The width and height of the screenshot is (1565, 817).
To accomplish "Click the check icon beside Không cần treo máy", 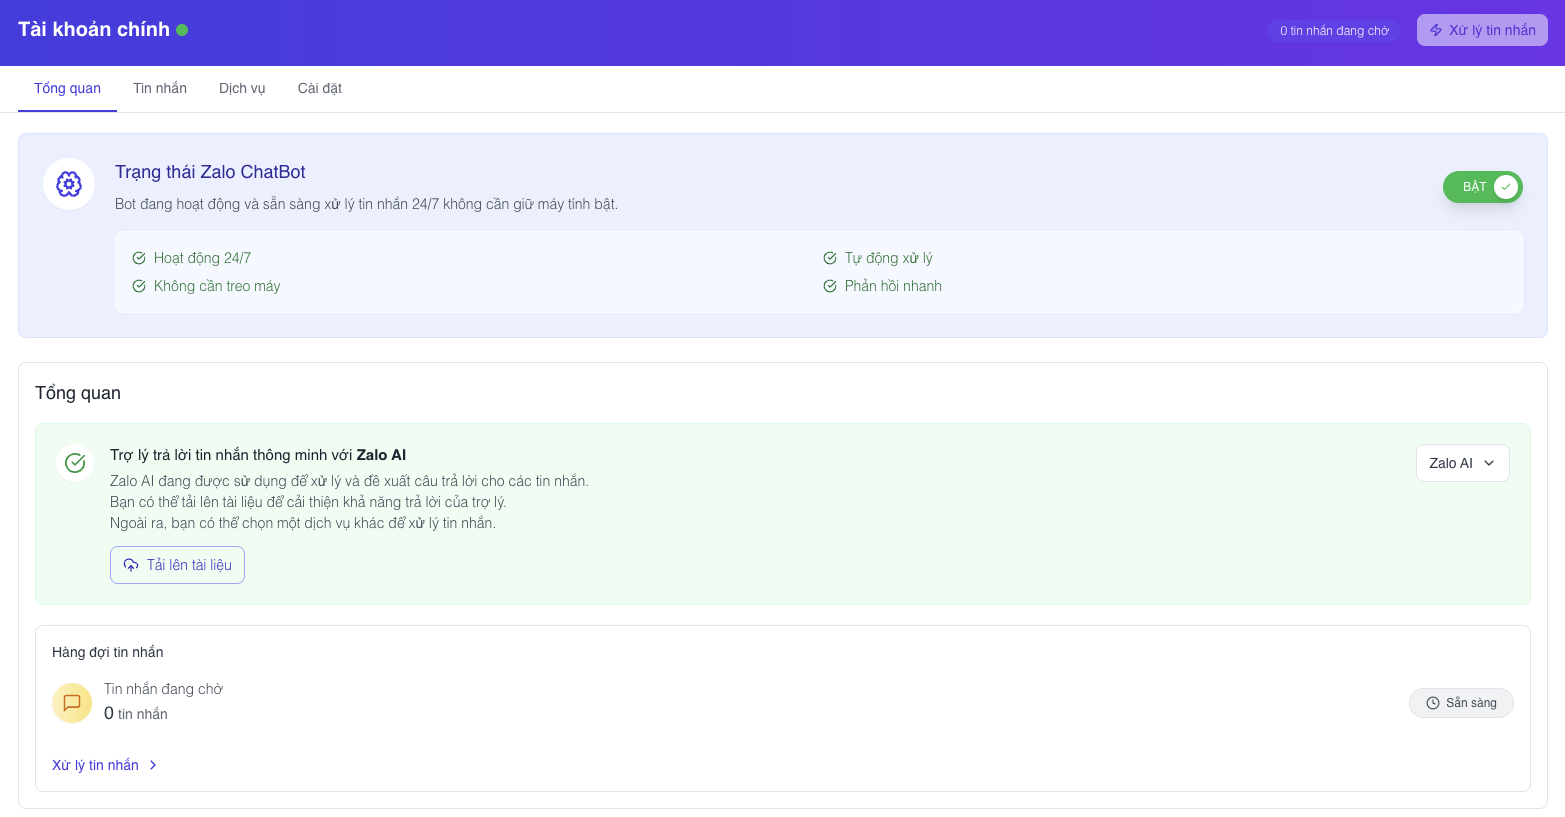I will pos(139,286).
